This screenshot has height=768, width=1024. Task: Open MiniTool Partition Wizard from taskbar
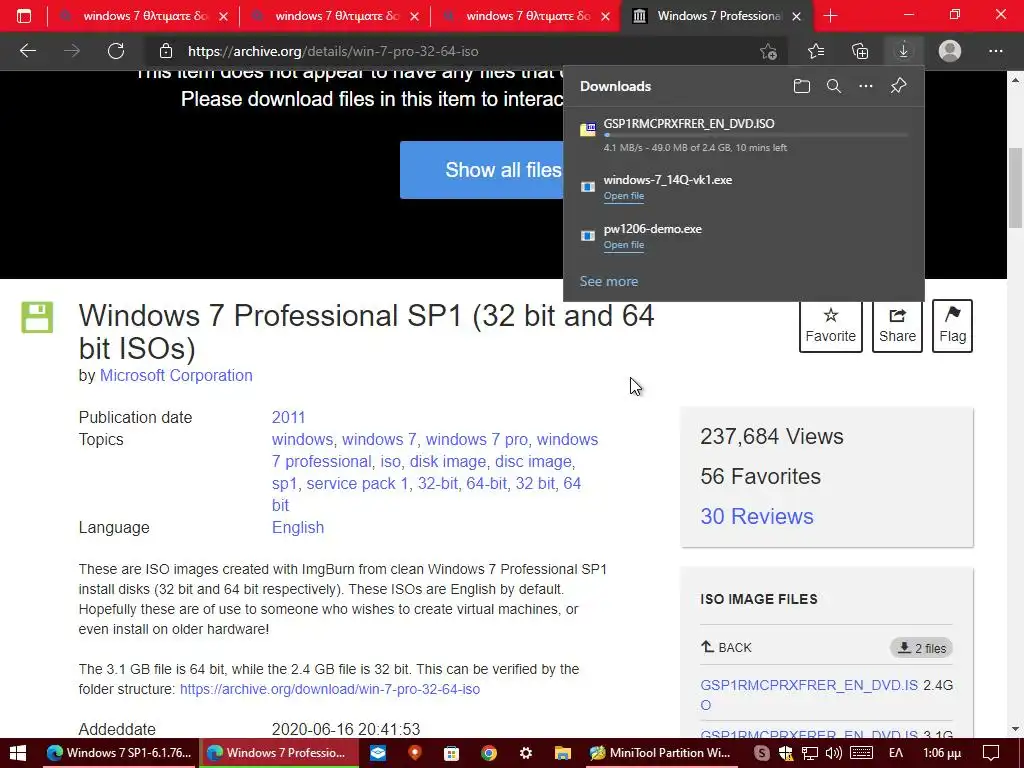(660, 753)
